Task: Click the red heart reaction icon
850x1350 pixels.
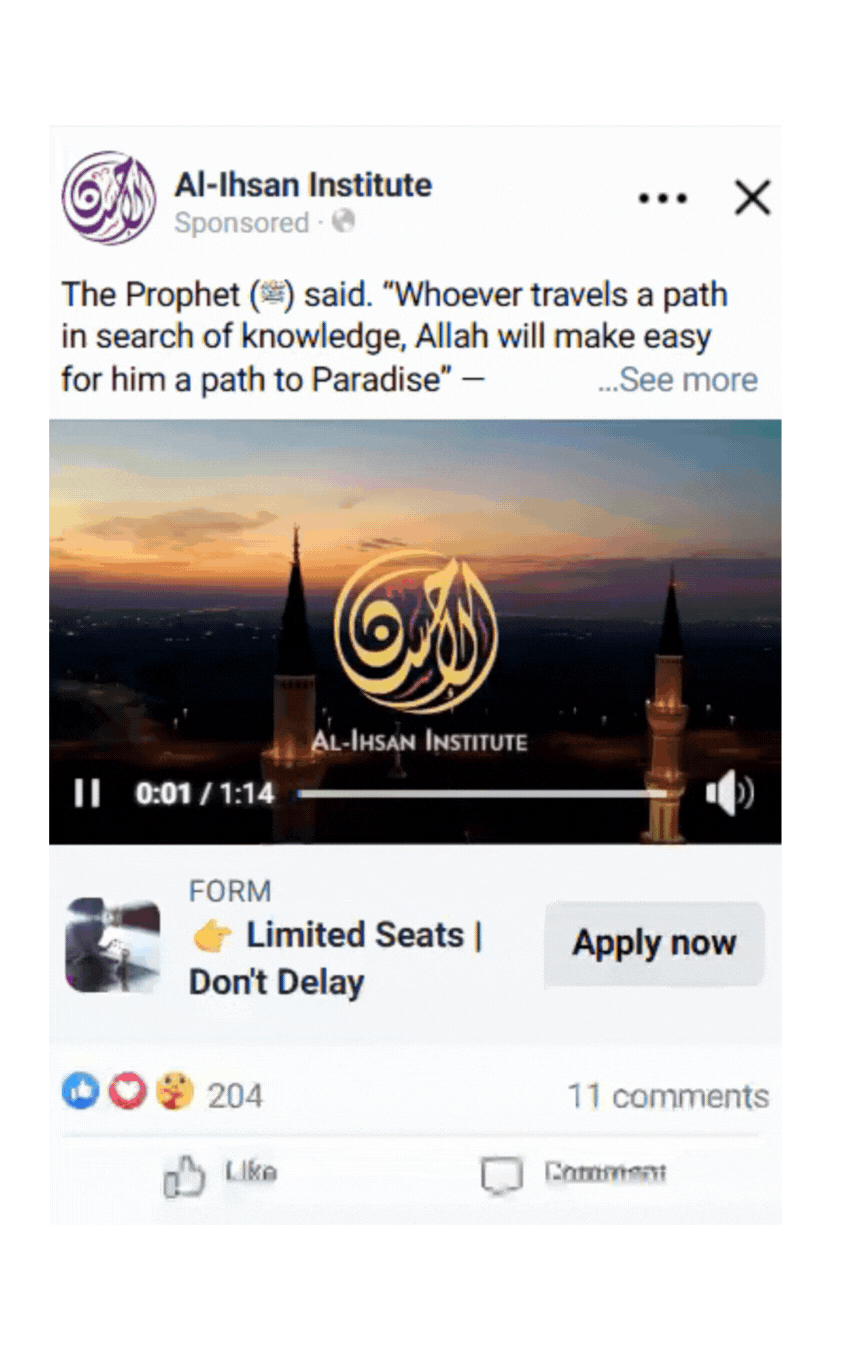Action: [x=127, y=1091]
